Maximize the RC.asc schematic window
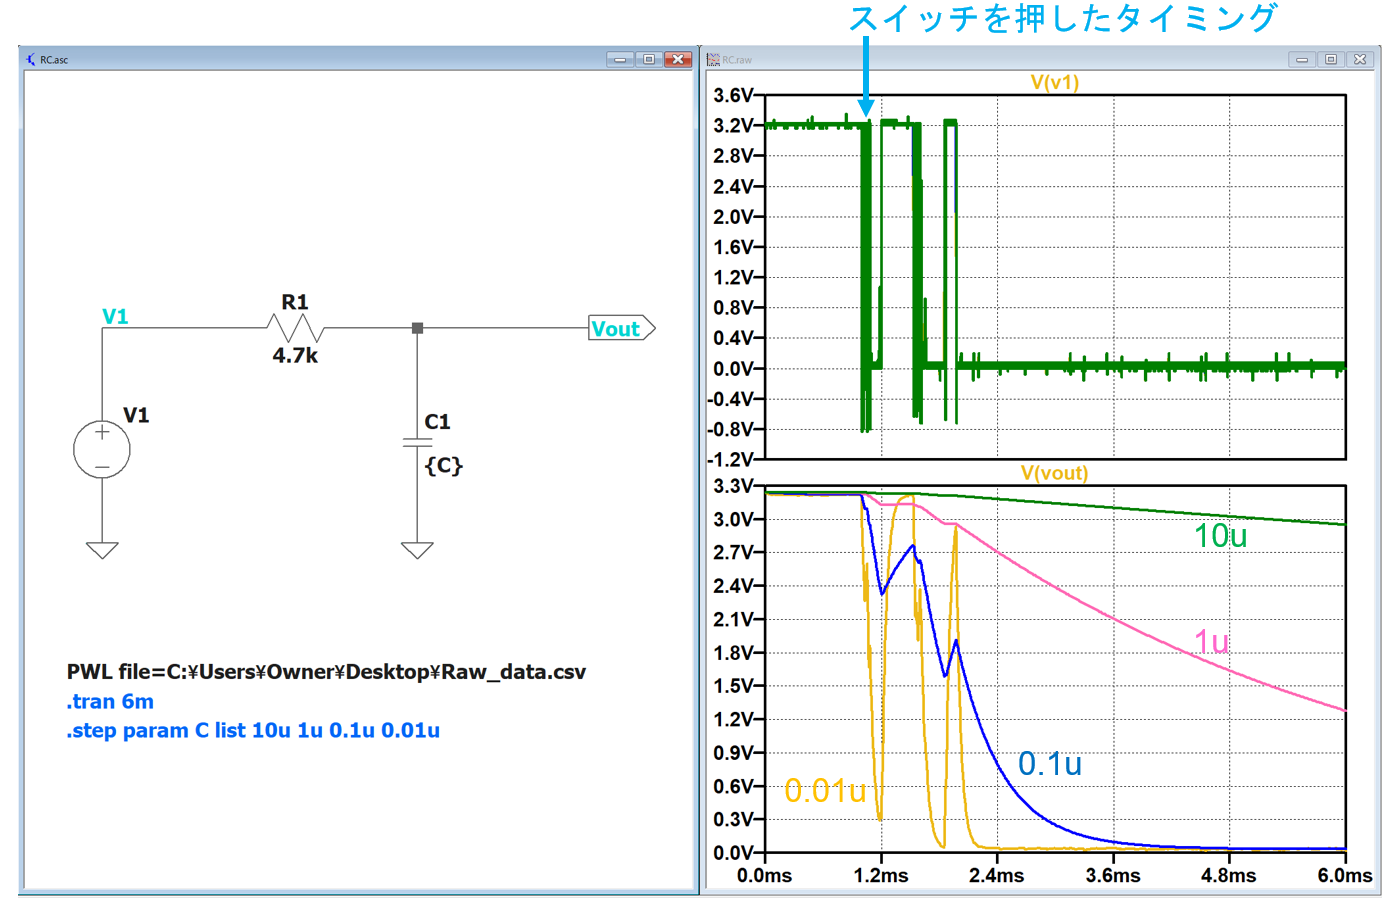Viewport: 1394px width, 906px height. pyautogui.click(x=649, y=60)
